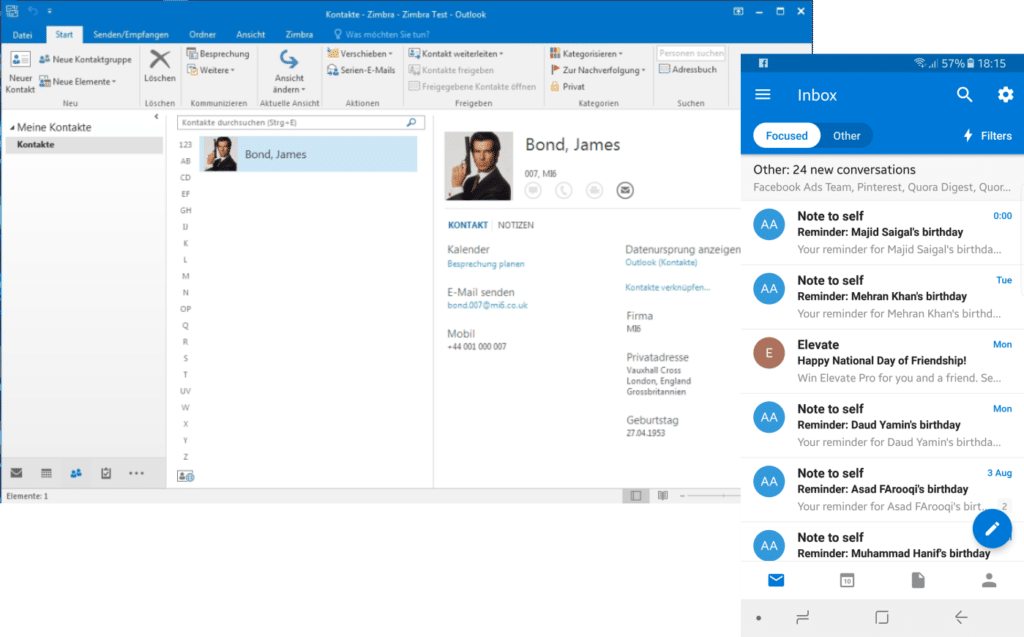
Task: Open the Ansicht ribbon tab
Action: coord(251,35)
